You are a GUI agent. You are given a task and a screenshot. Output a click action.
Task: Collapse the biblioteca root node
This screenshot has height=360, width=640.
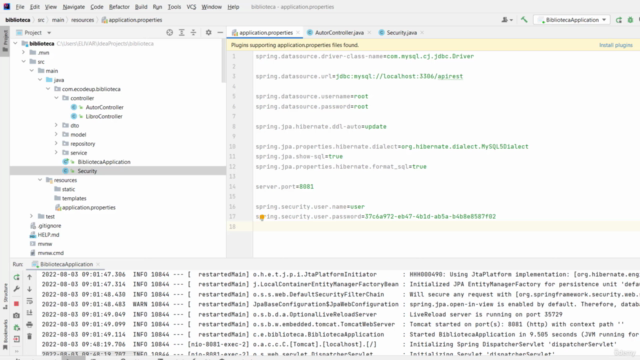click(x=16, y=43)
